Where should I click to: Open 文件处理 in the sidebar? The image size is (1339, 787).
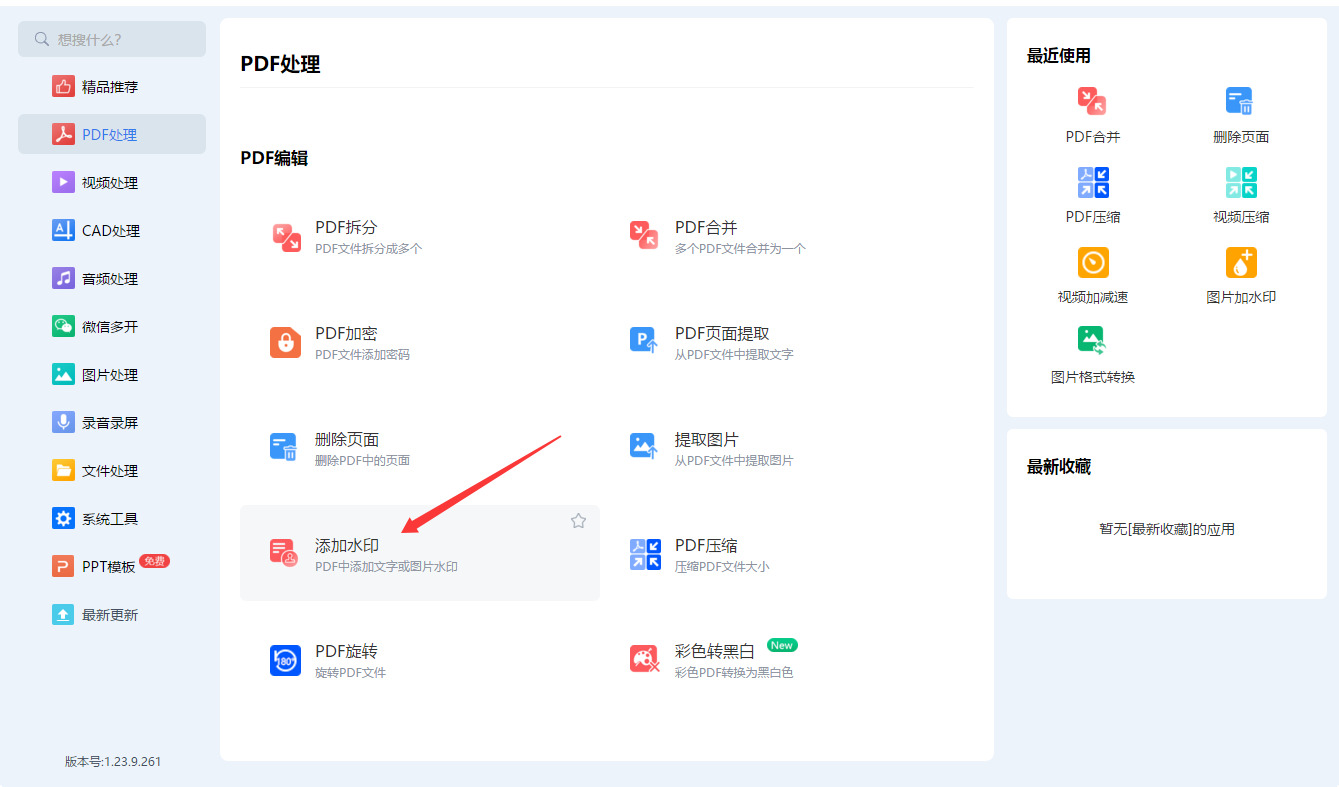[112, 471]
